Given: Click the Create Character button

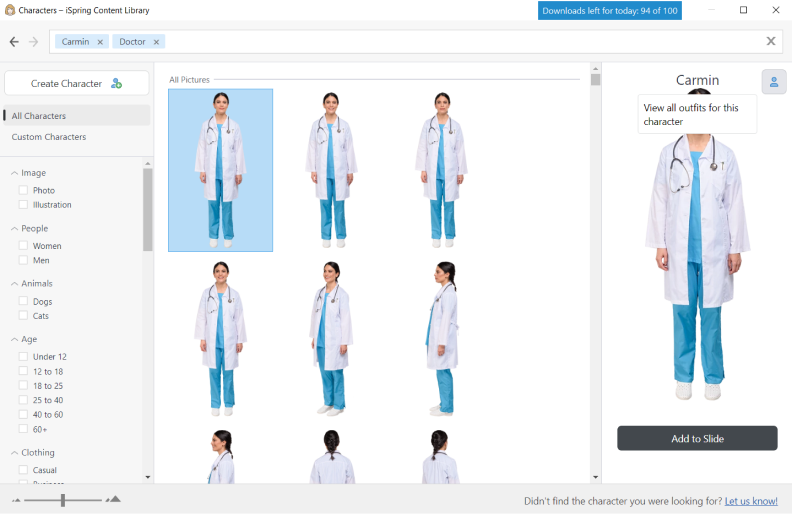Looking at the screenshot, I should pos(77,83).
